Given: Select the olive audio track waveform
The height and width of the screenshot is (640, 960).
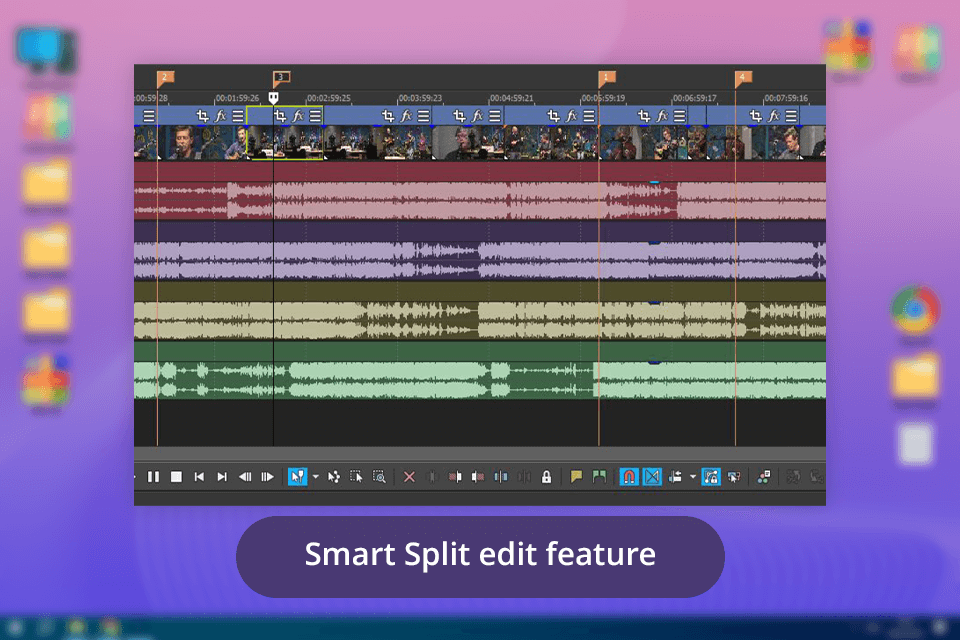Looking at the screenshot, I should tap(480, 320).
